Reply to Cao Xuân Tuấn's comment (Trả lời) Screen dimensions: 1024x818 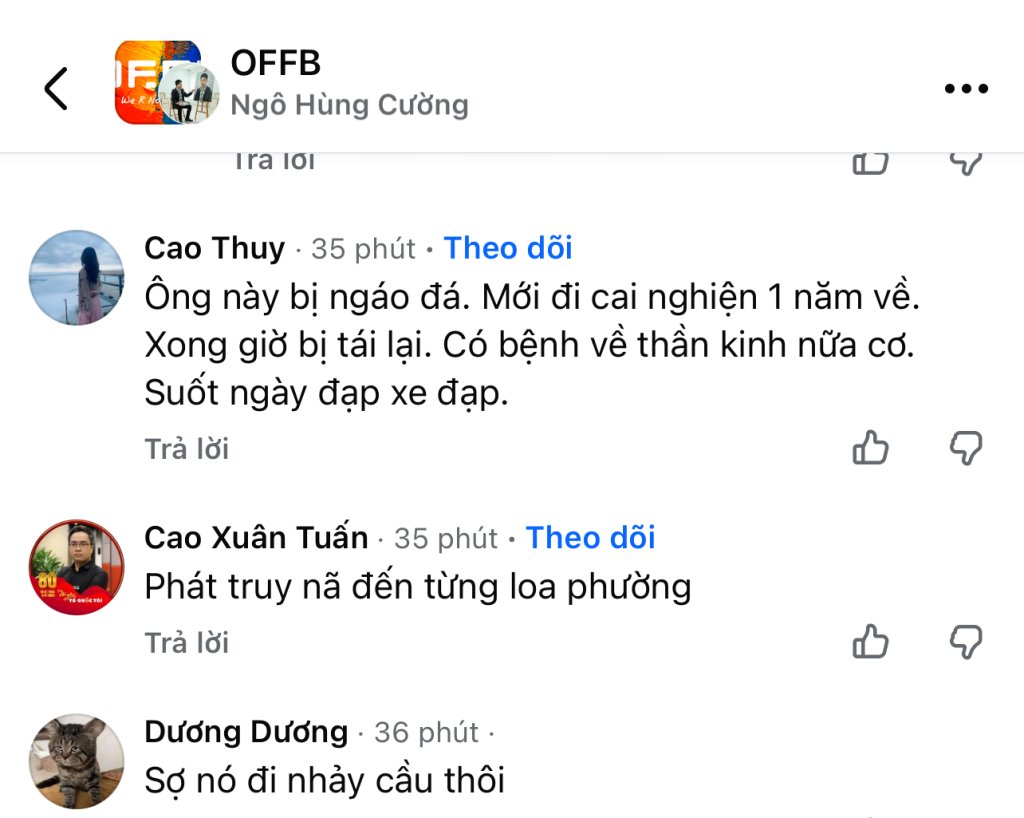[x=187, y=642]
